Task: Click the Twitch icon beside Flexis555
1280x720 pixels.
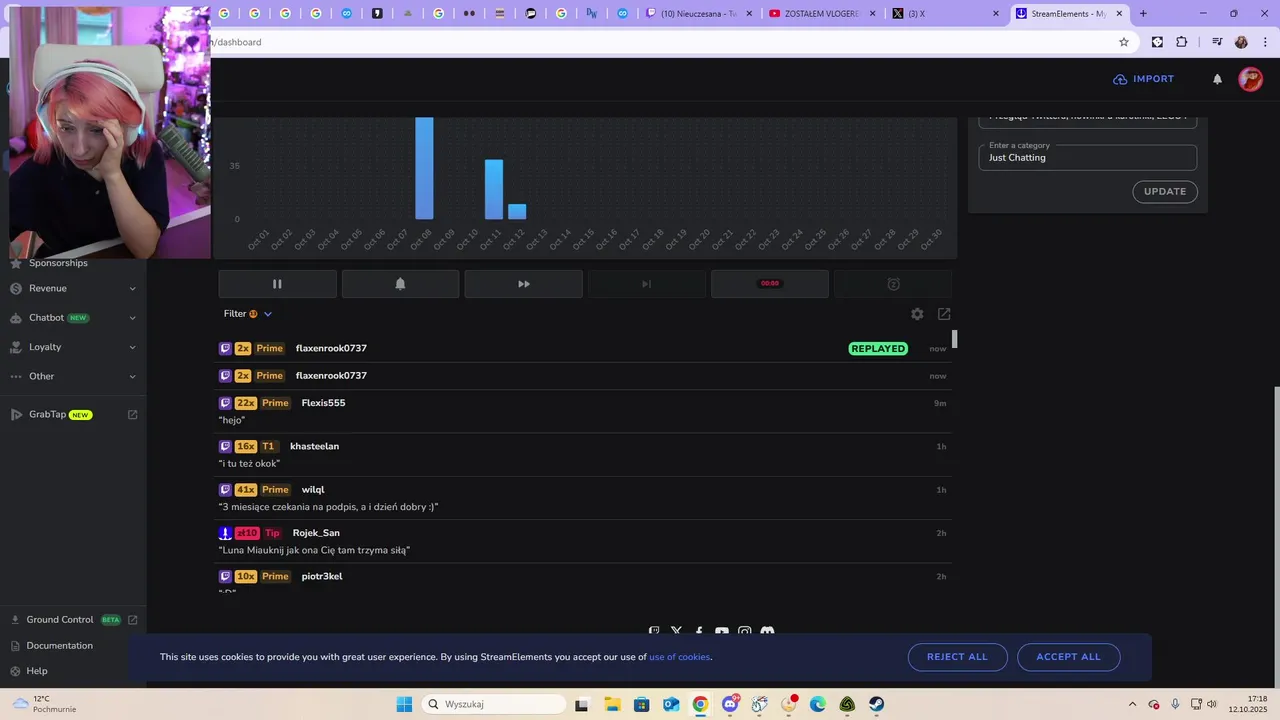Action: click(225, 403)
